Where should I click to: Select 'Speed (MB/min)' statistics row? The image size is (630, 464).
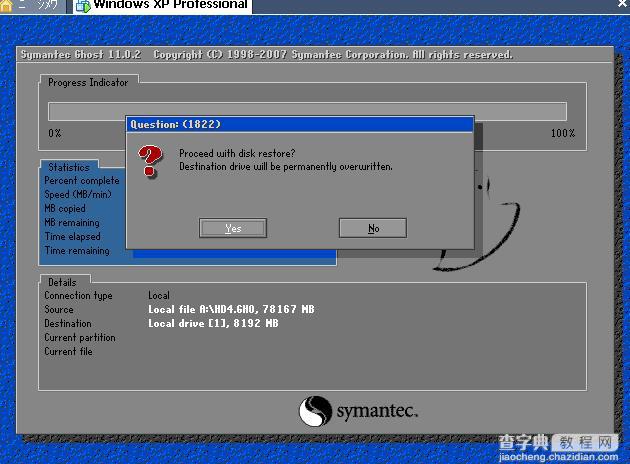coord(78,194)
